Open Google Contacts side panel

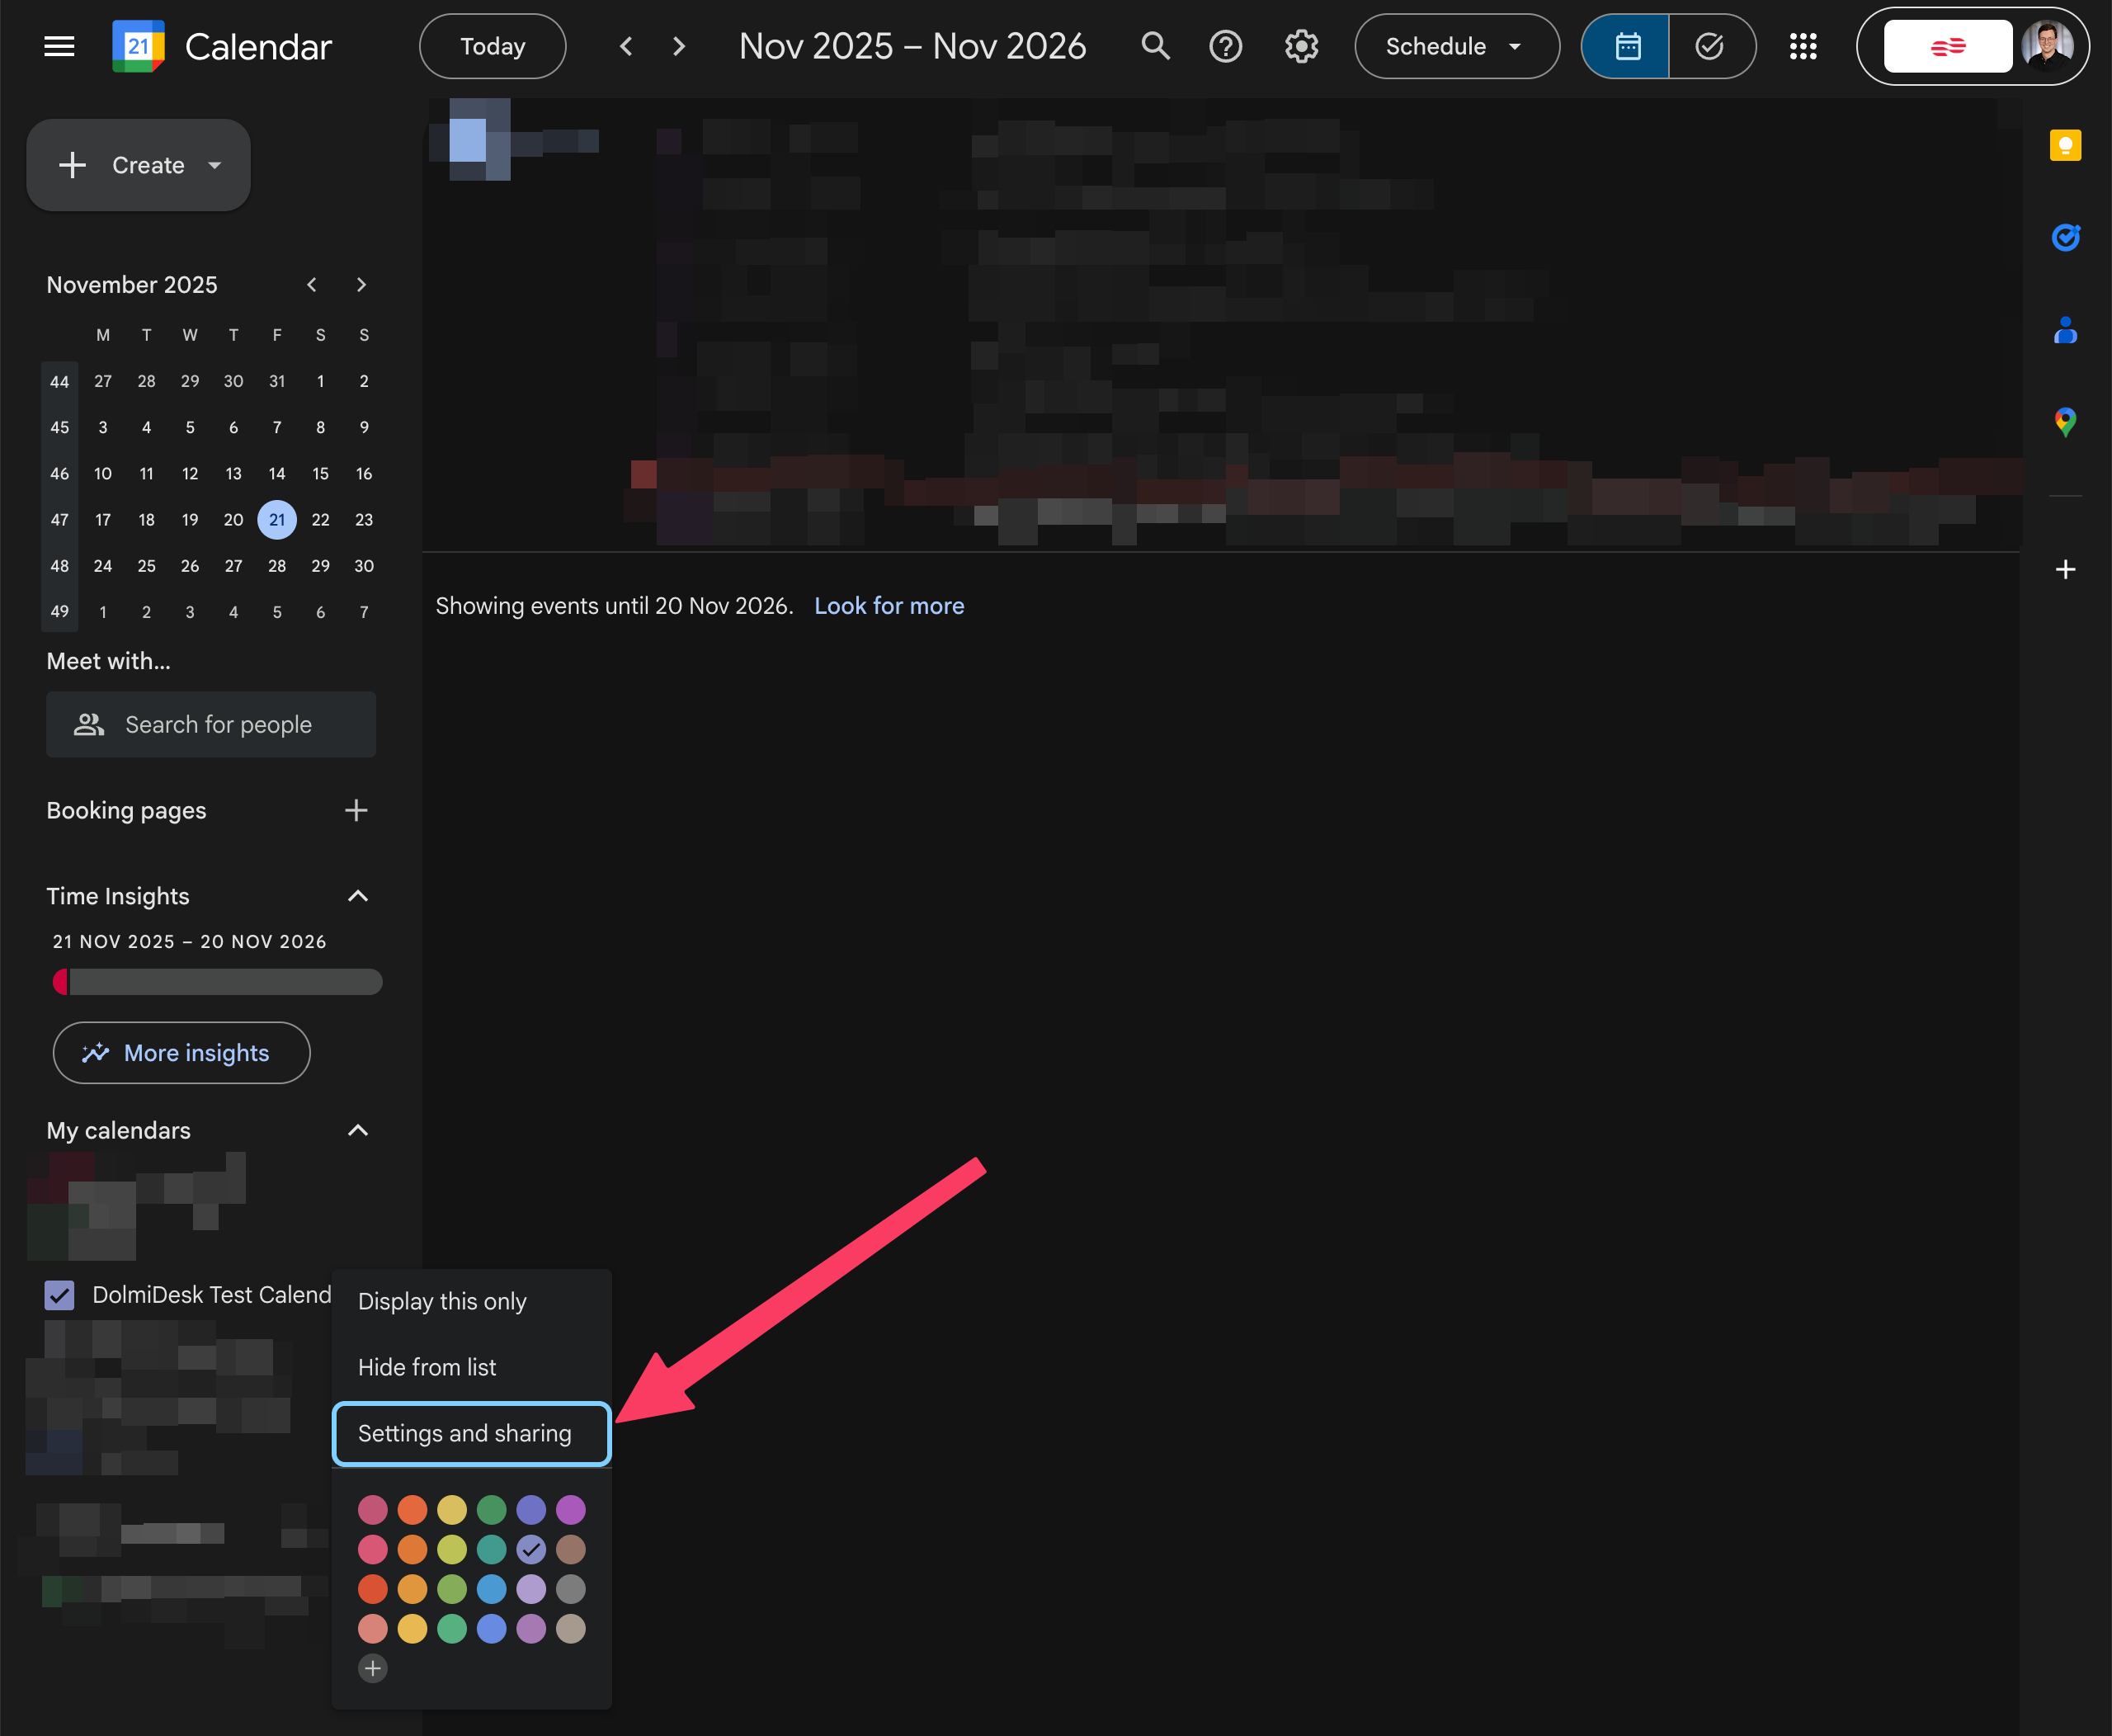click(x=2065, y=331)
